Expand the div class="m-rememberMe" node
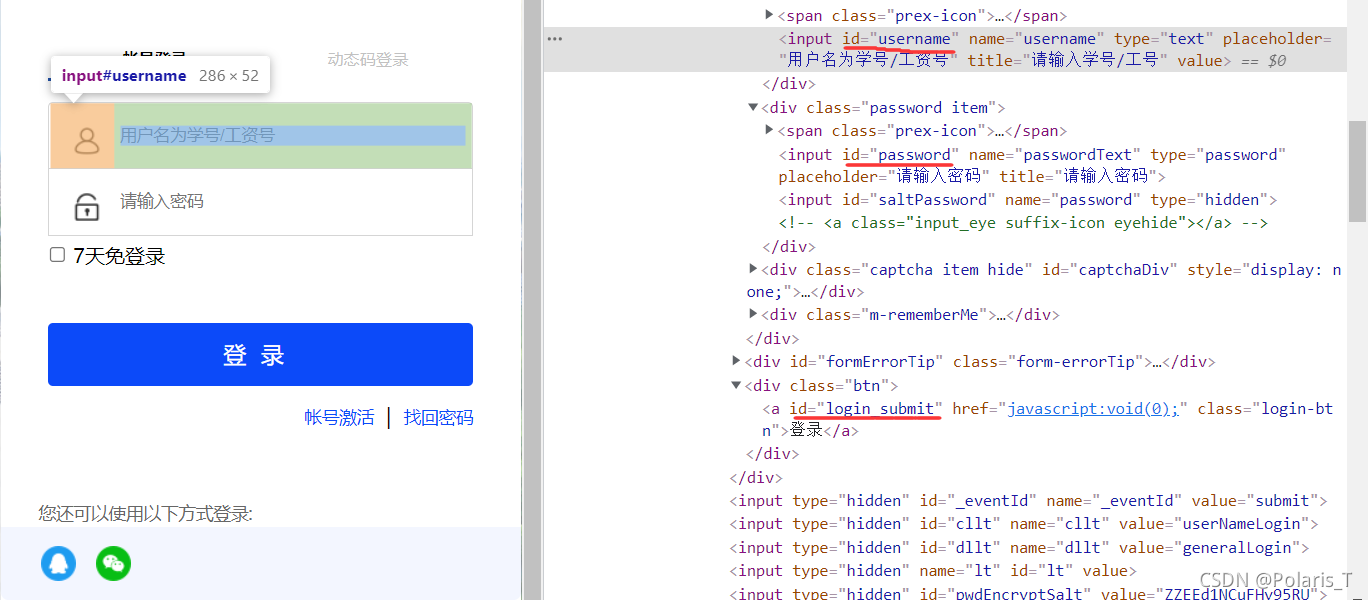This screenshot has height=600, width=1368. (753, 314)
